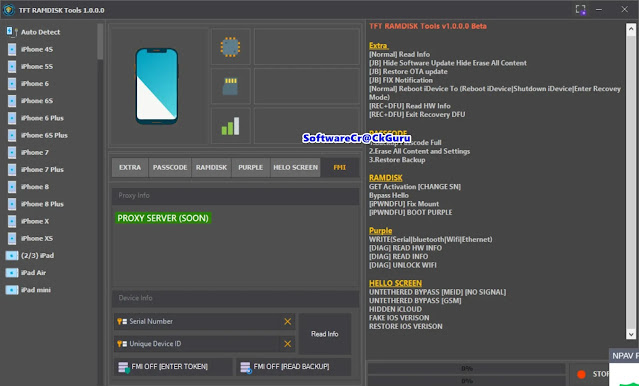Click the log panel scroll down arrow
This screenshot has height=386, width=639.
[x=631, y=334]
